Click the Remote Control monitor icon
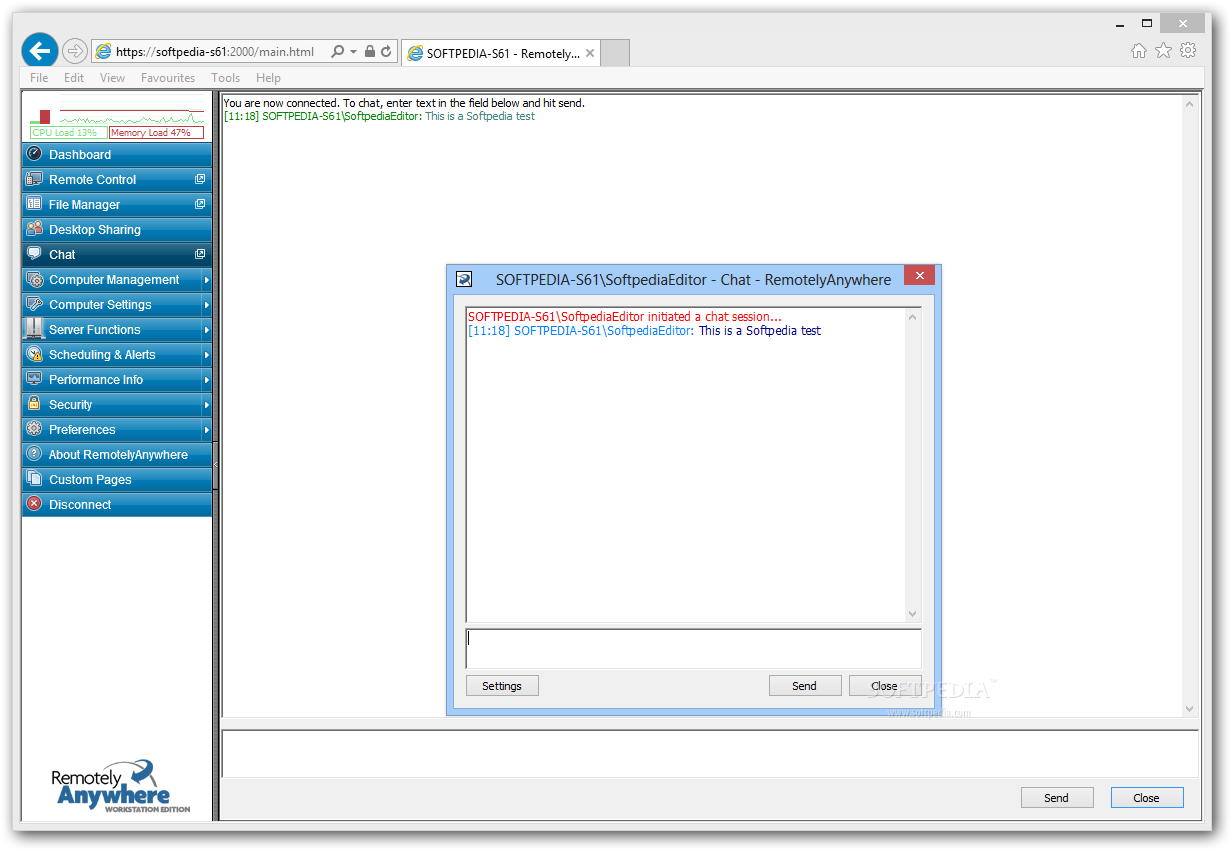This screenshot has height=851, width=1232. pyautogui.click(x=35, y=179)
